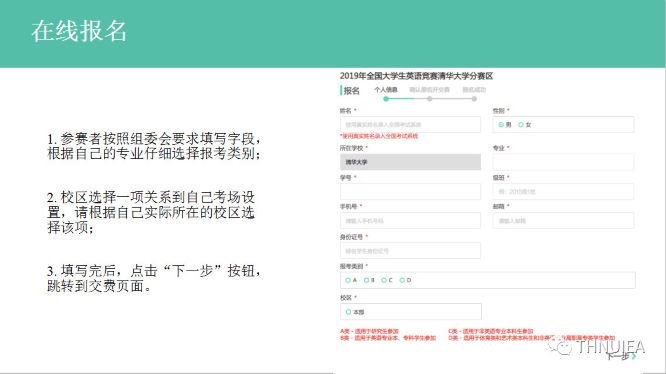Click the WeChat logo watermark
Image resolution: width=666 pixels, height=374 pixels.
pos(560,346)
